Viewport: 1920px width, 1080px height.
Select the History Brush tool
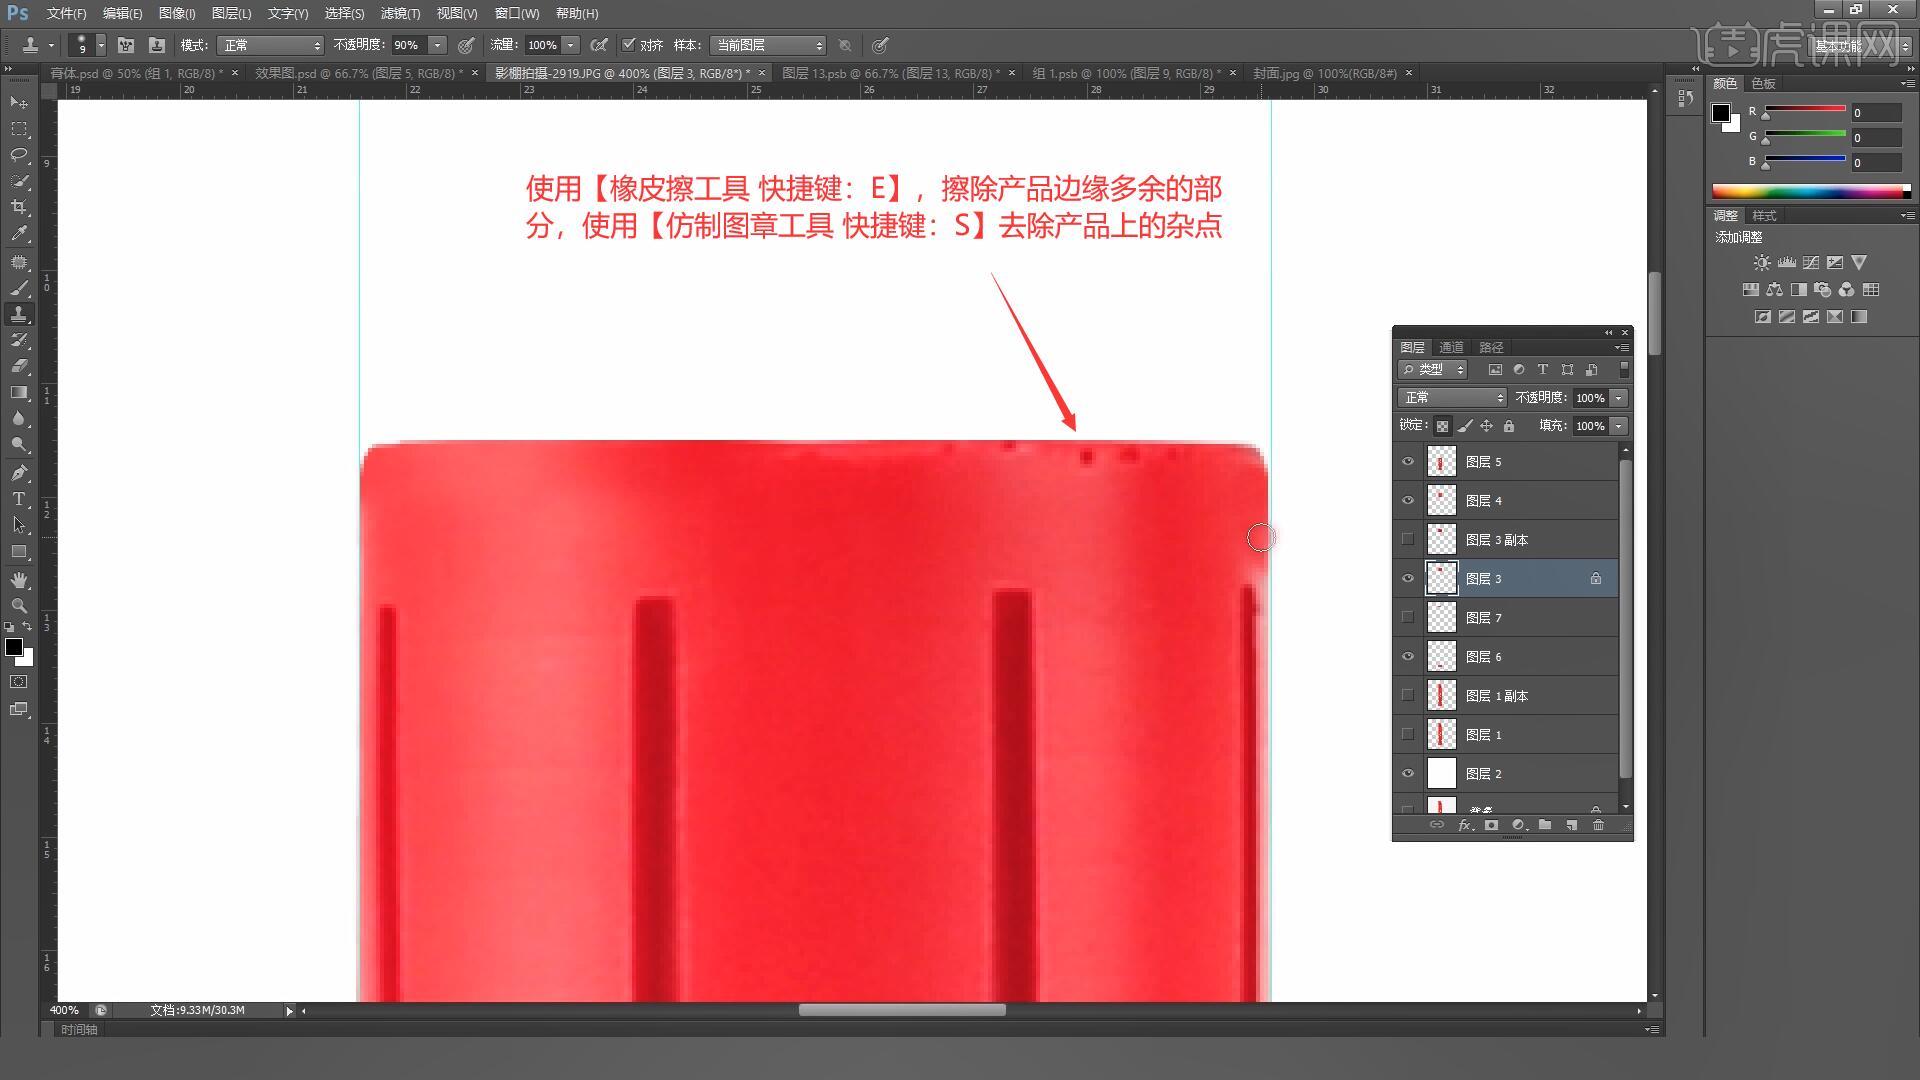19,340
